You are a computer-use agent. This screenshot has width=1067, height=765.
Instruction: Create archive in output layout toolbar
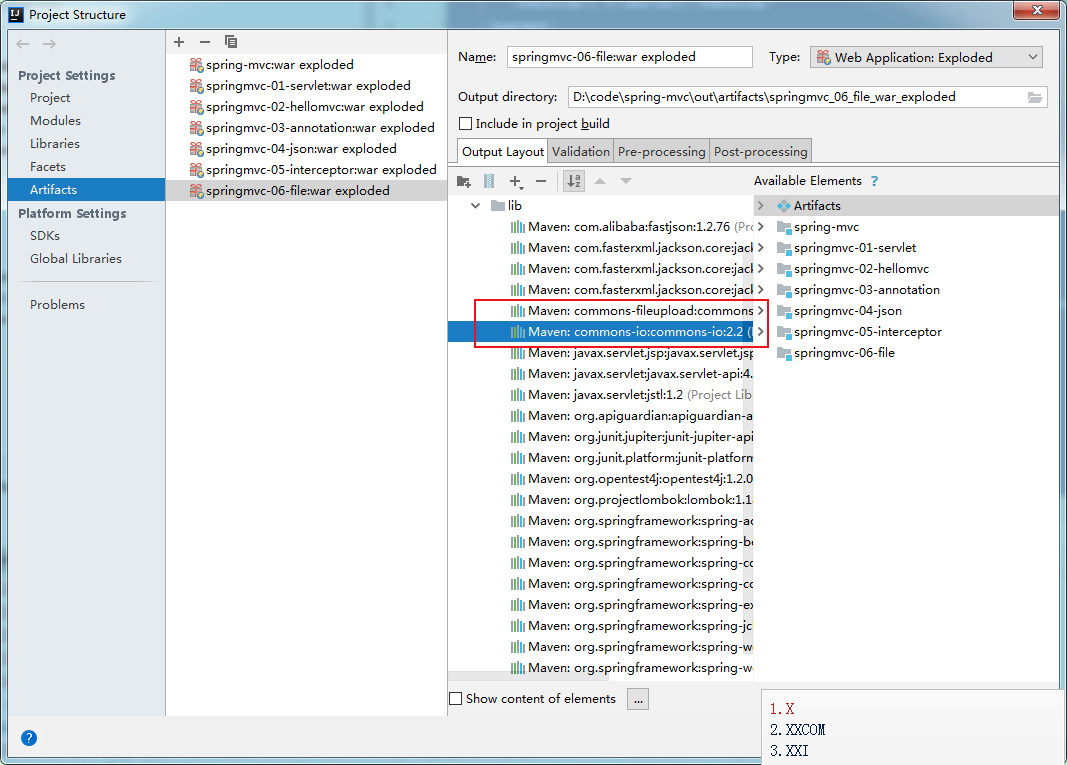pos(489,181)
